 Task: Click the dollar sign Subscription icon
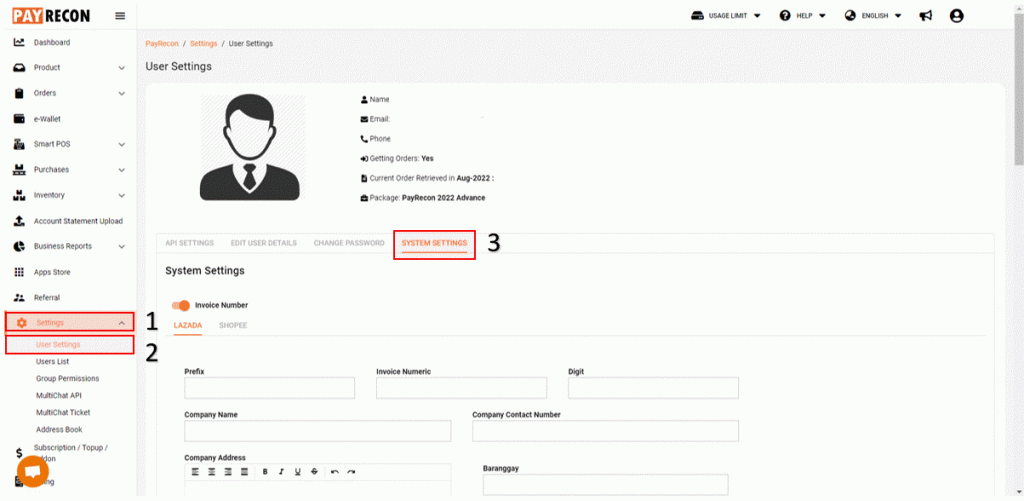pos(19,453)
